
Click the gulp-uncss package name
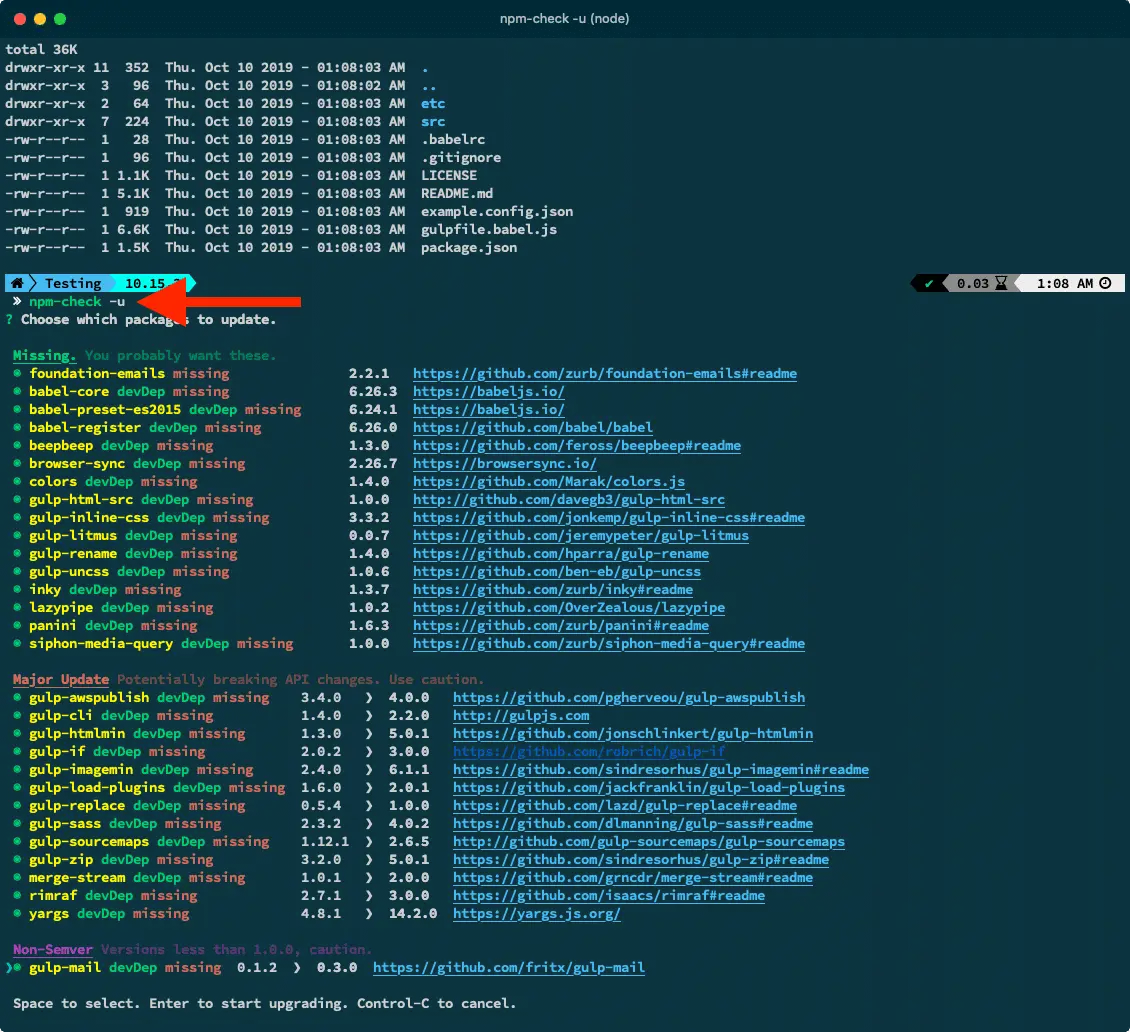click(68, 571)
